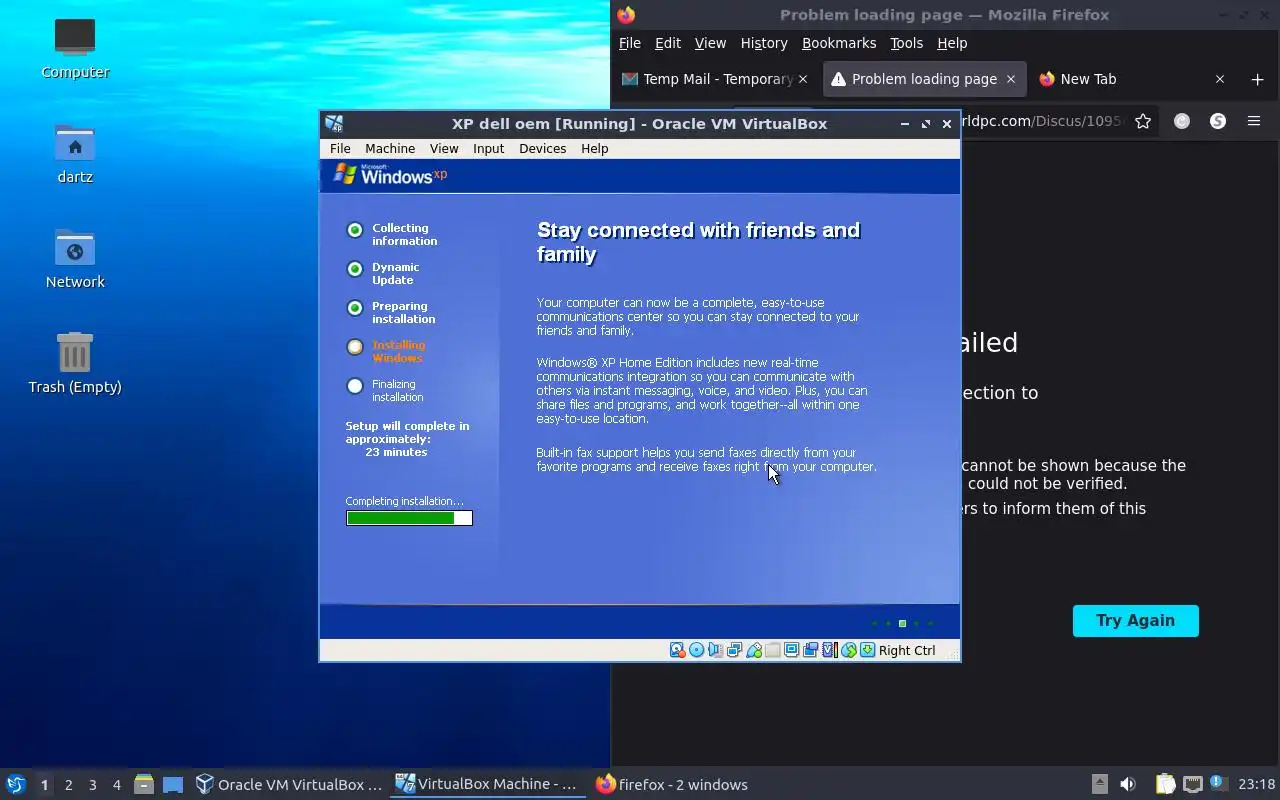Click the green arrow keyboard capture icon
Viewport: 1280px width, 800px height.
867,650
